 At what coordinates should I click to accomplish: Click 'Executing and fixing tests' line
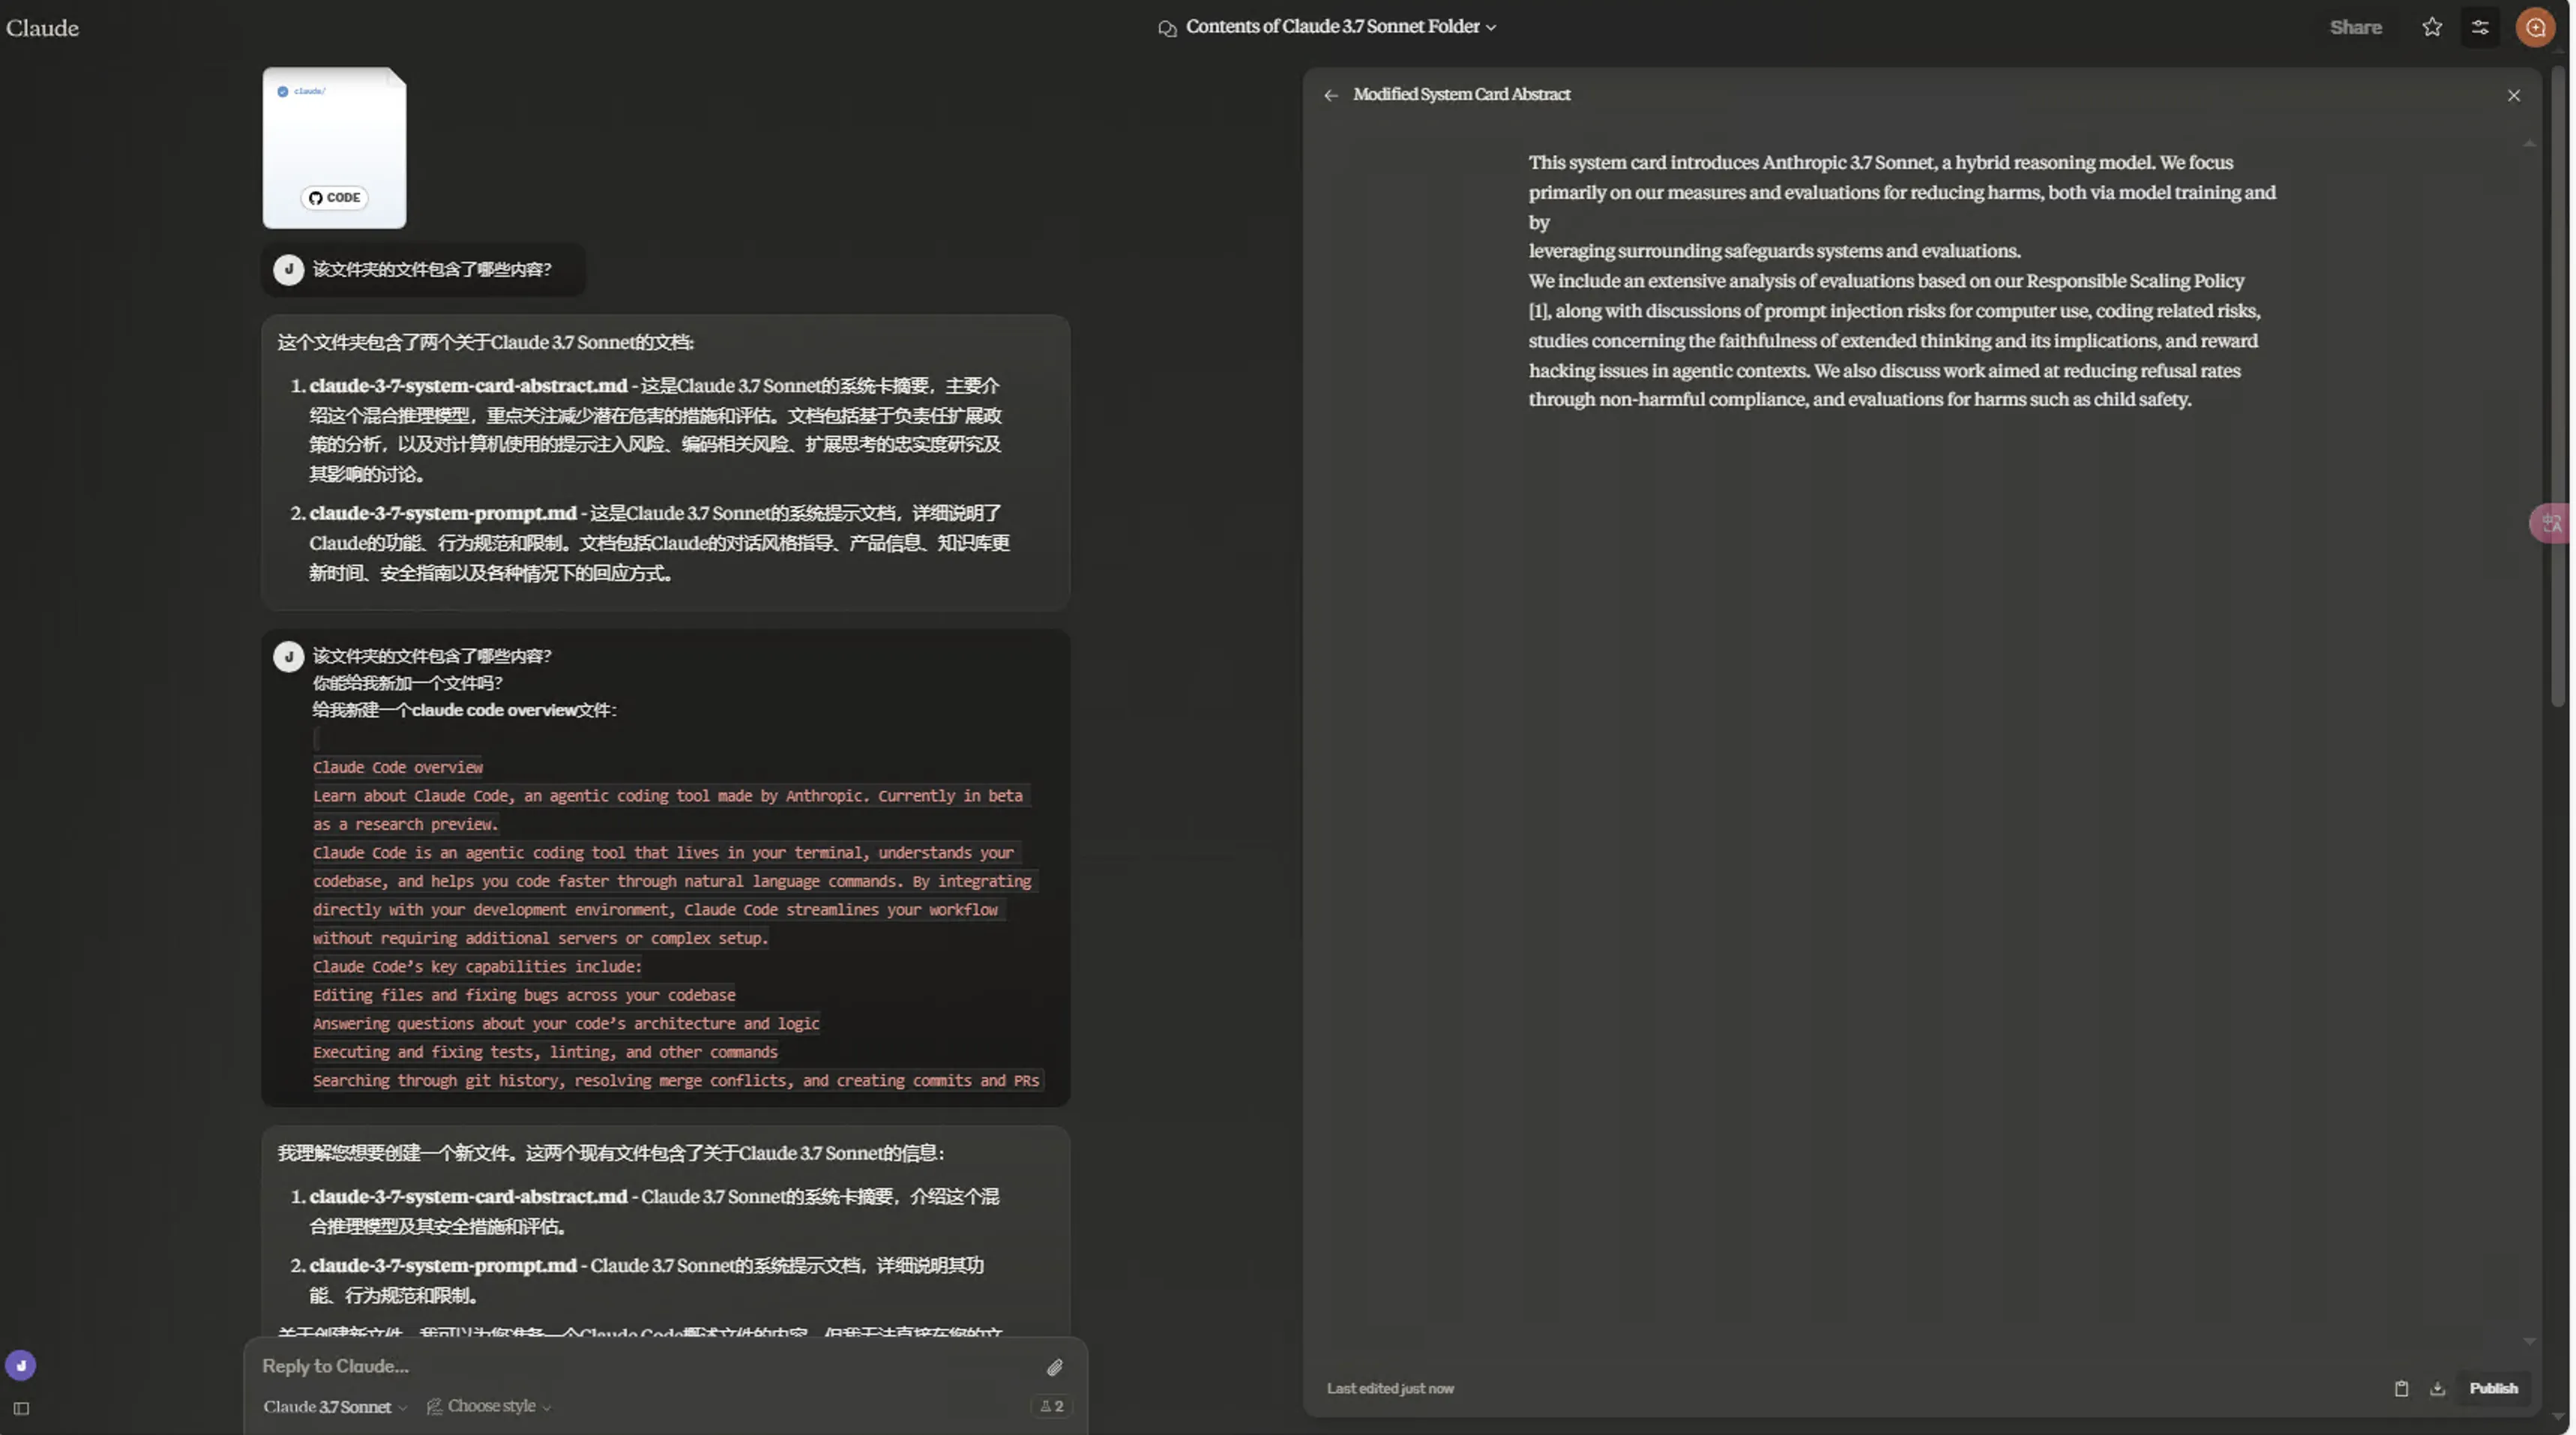point(545,1052)
